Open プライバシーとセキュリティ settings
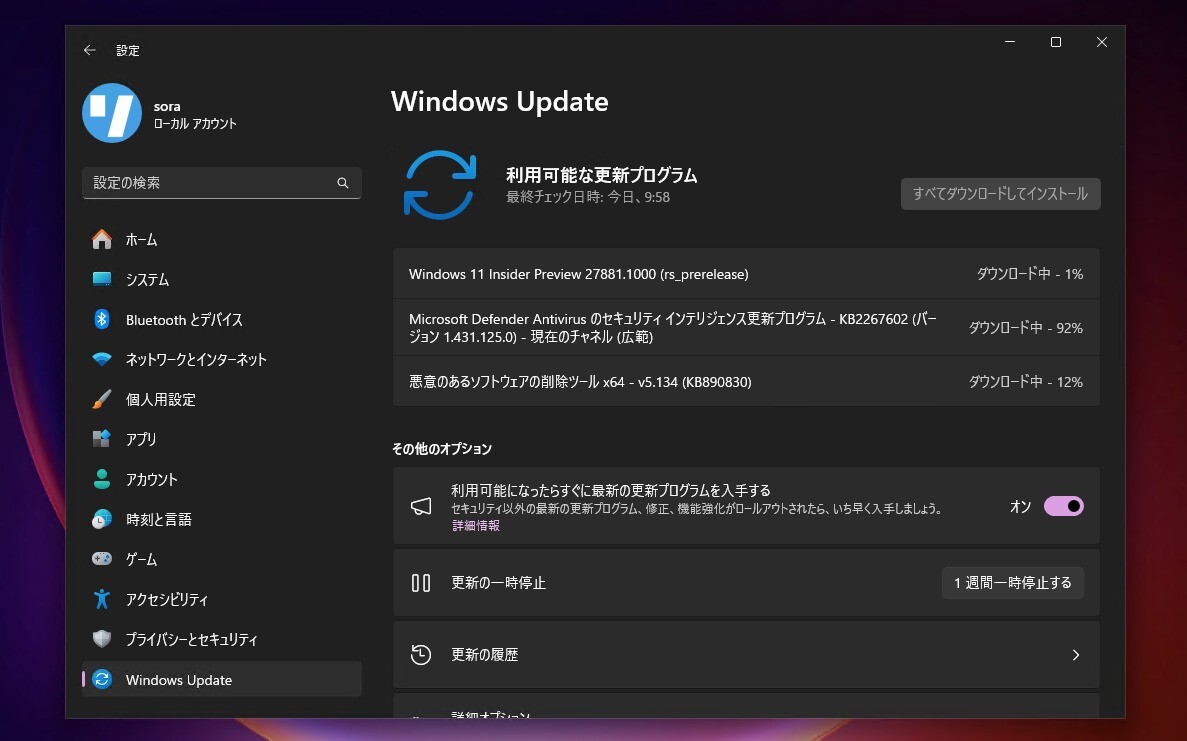Viewport: 1187px width, 741px height. pyautogui.click(x=222, y=639)
